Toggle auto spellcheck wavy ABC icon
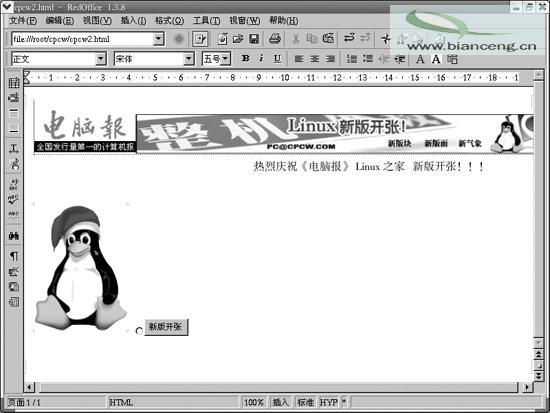This screenshot has width=550, height=413. tap(14, 215)
